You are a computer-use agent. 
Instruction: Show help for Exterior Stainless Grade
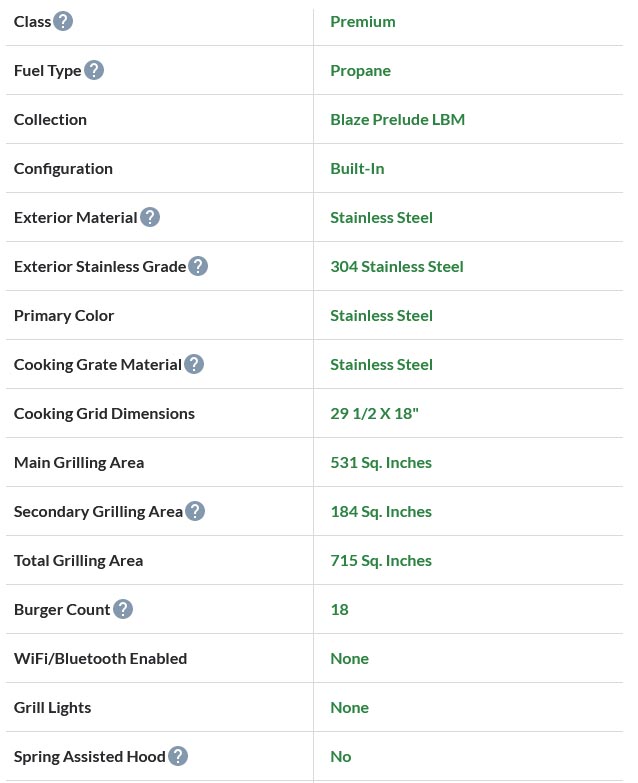(198, 266)
